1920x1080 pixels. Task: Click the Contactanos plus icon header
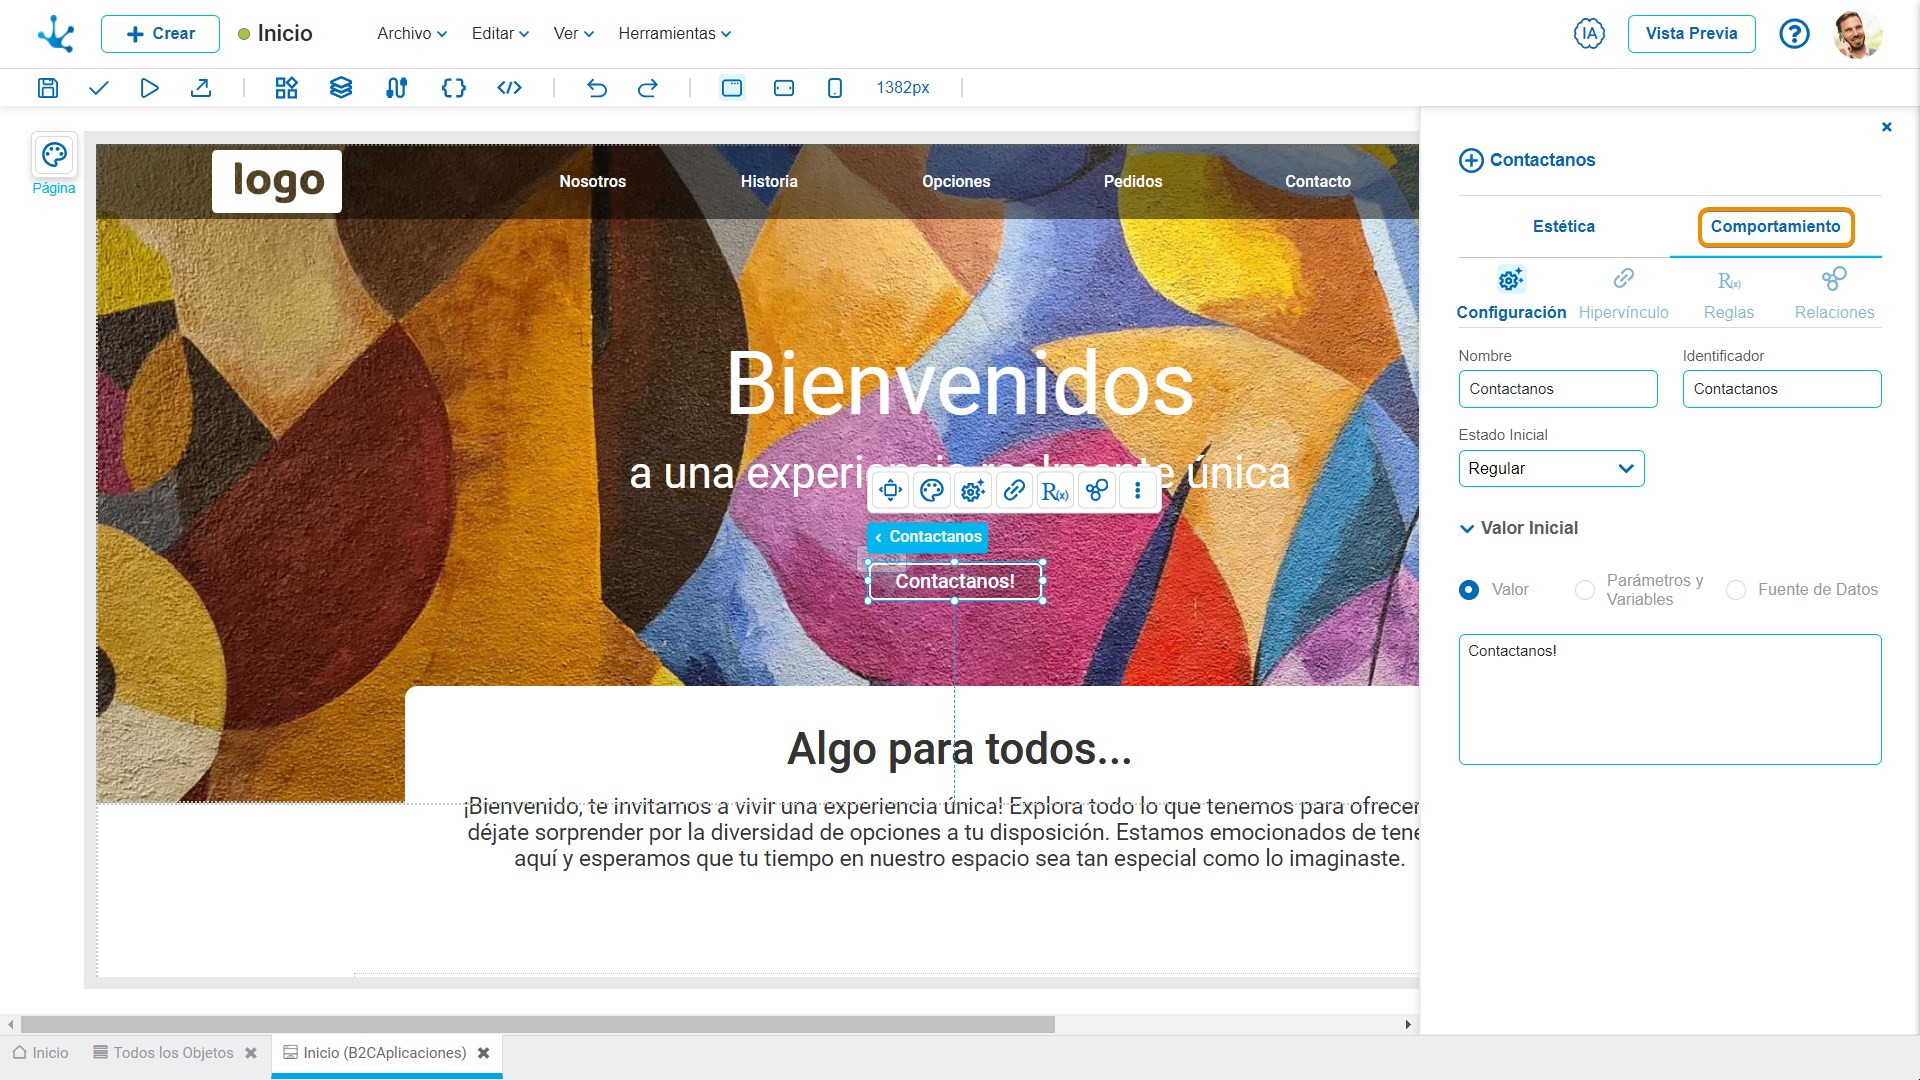(x=1471, y=160)
